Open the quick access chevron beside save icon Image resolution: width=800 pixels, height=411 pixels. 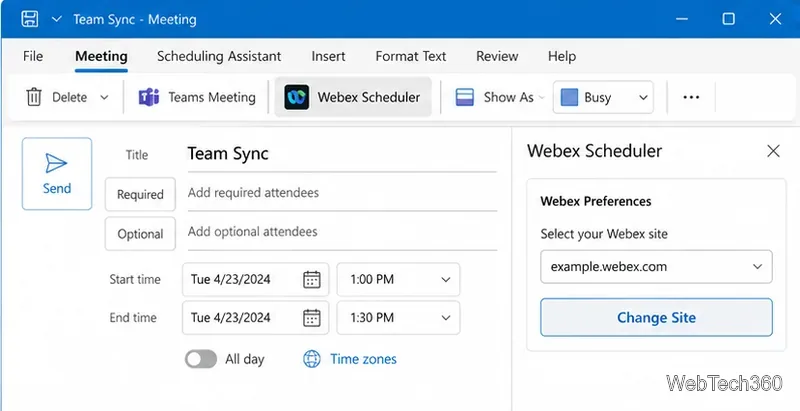(57, 19)
